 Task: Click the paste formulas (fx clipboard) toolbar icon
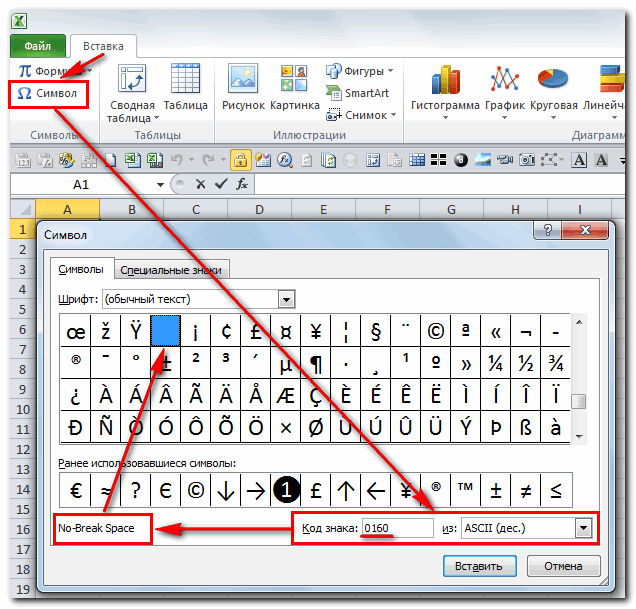(x=45, y=160)
